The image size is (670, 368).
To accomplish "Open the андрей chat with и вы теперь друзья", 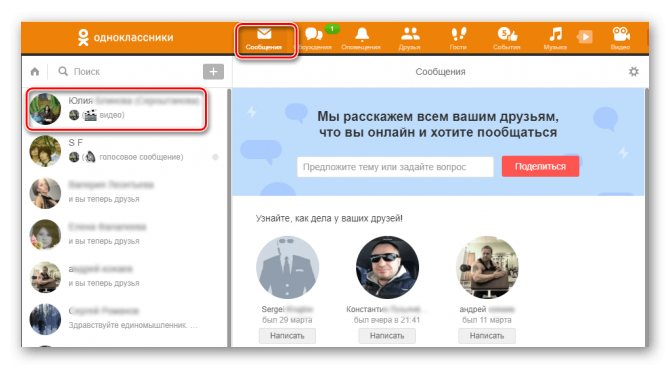I will point(125,277).
